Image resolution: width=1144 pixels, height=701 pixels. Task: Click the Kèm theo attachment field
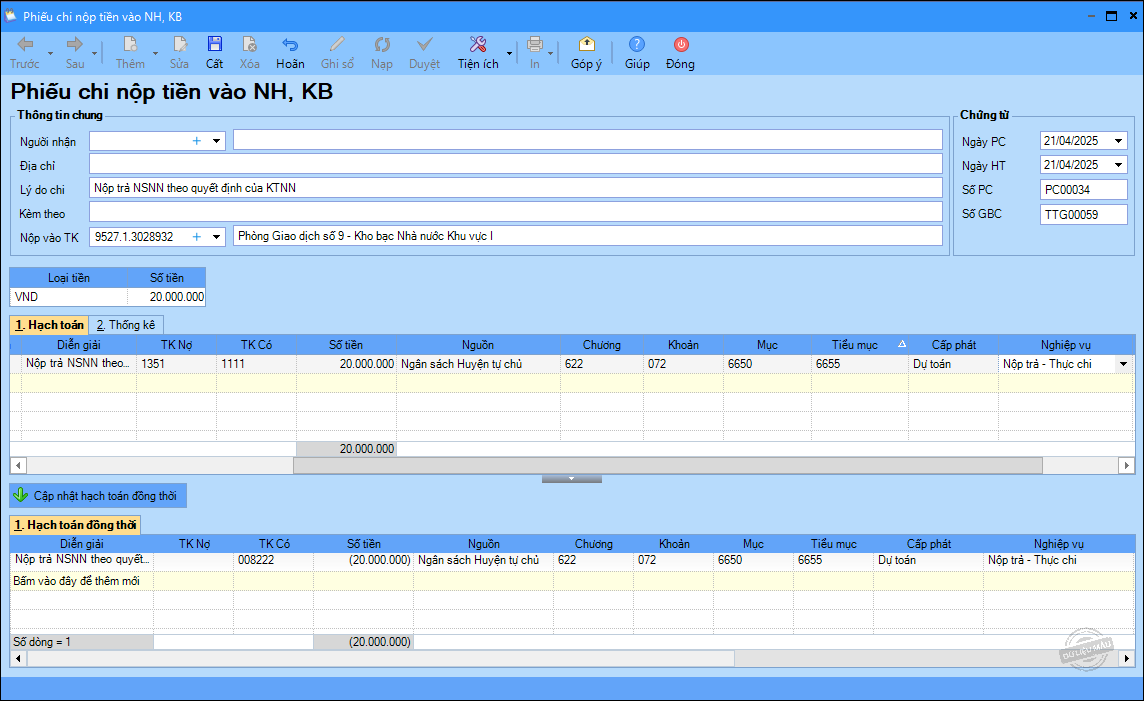[516, 212]
